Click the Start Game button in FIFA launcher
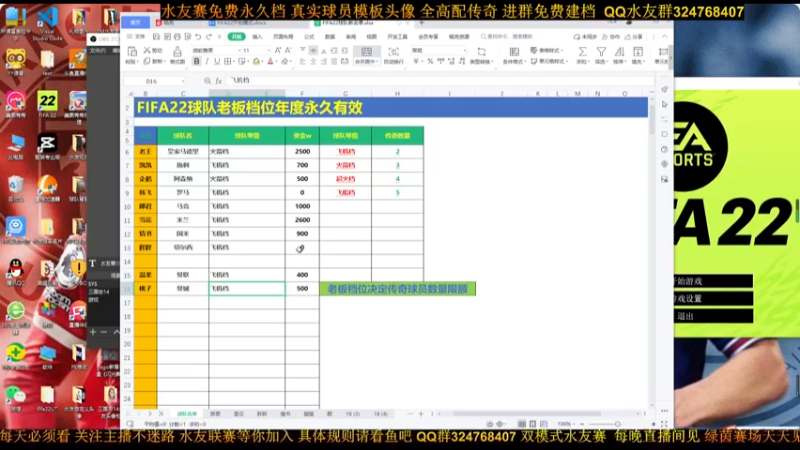Viewport: 800px width, 450px height. pyautogui.click(x=713, y=281)
